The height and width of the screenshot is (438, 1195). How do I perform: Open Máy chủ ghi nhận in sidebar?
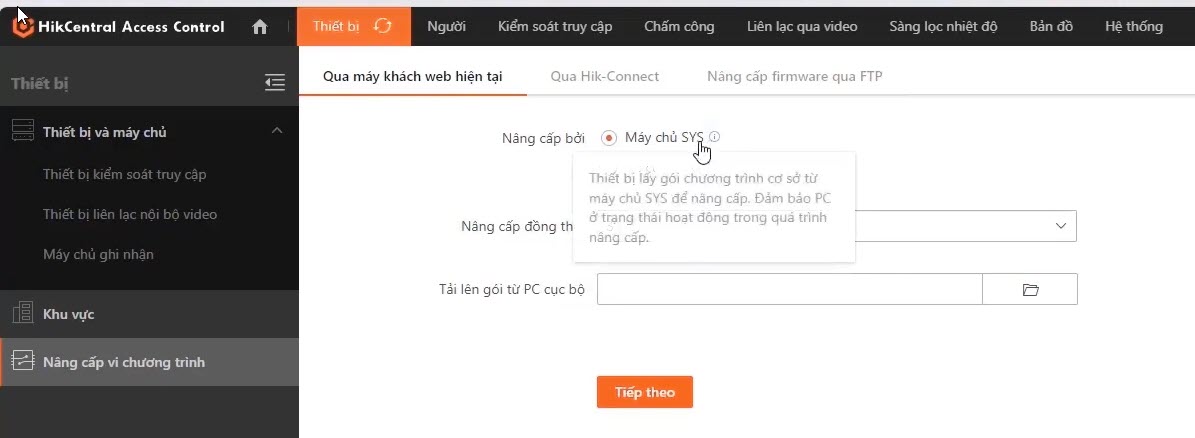point(98,255)
